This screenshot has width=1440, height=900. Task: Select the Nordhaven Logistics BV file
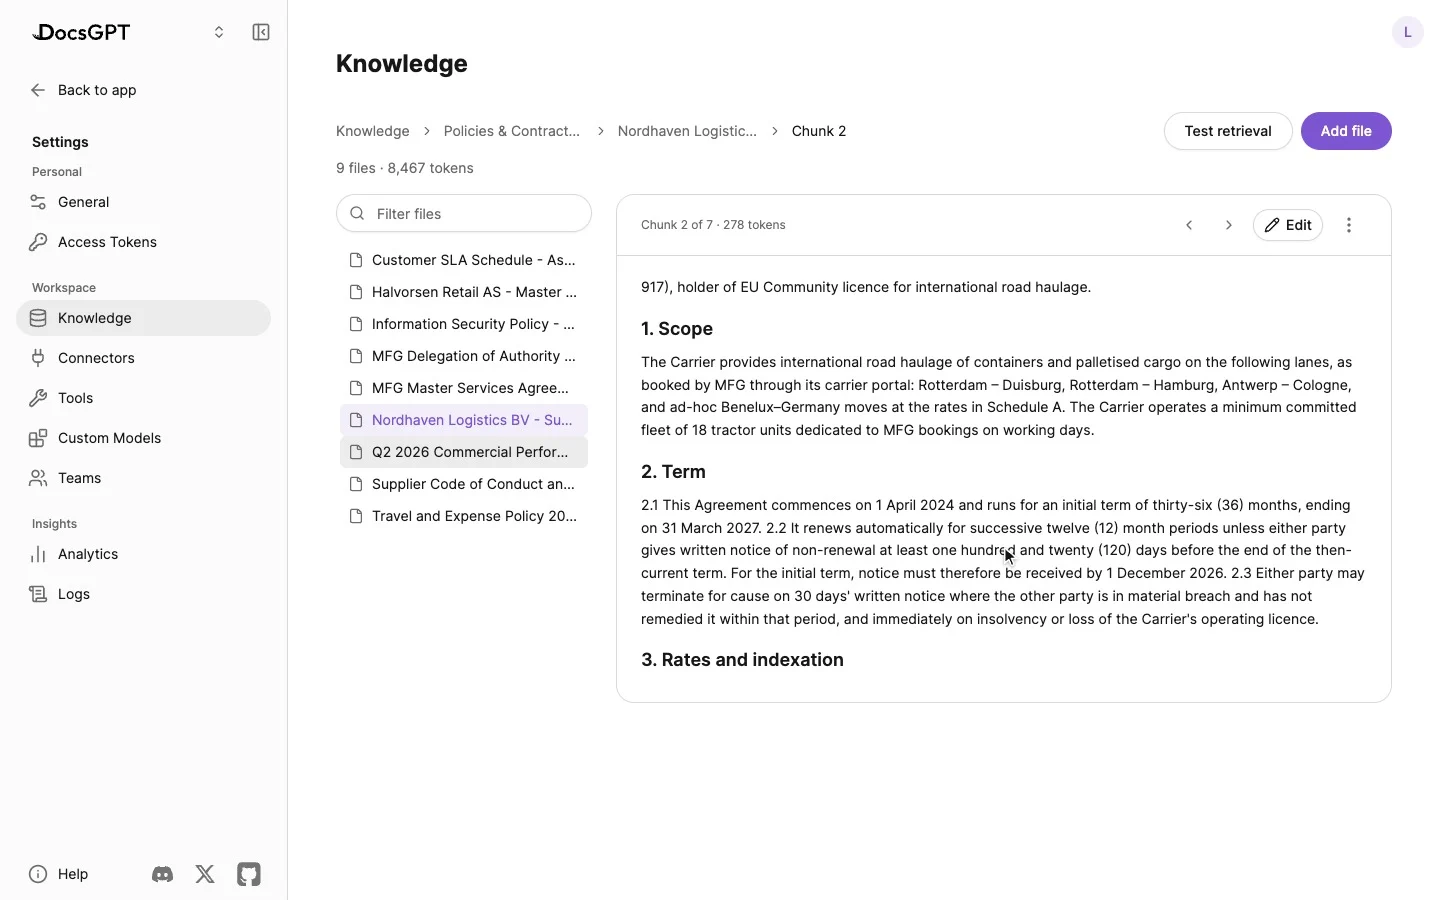point(464,420)
